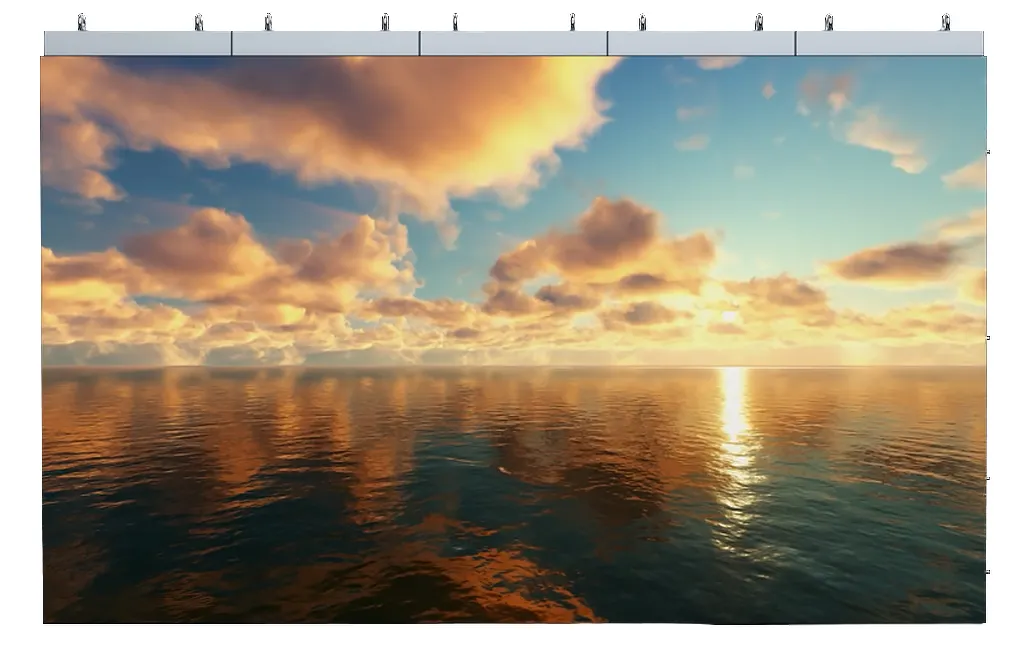Select the left hook on the middle hanging bar

[455, 22]
